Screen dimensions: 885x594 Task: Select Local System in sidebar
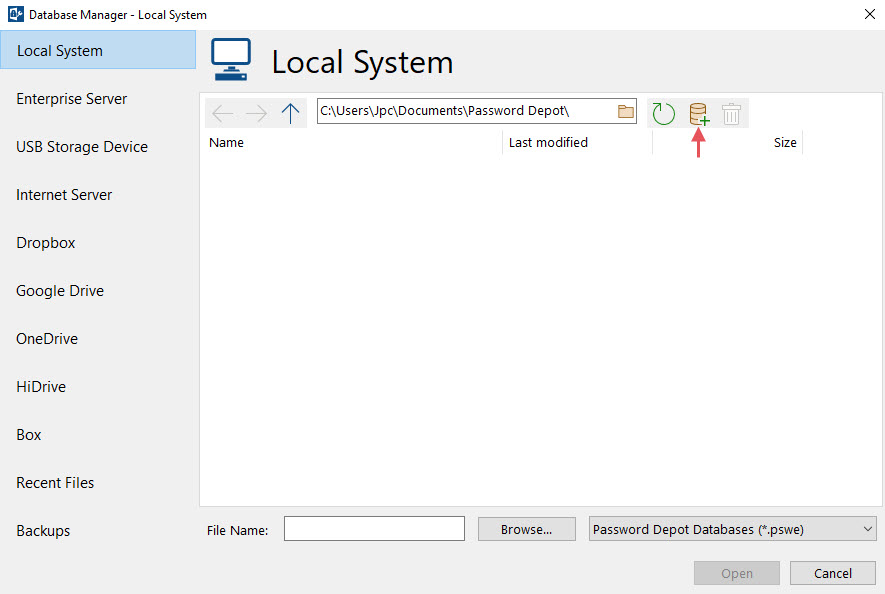tap(98, 50)
